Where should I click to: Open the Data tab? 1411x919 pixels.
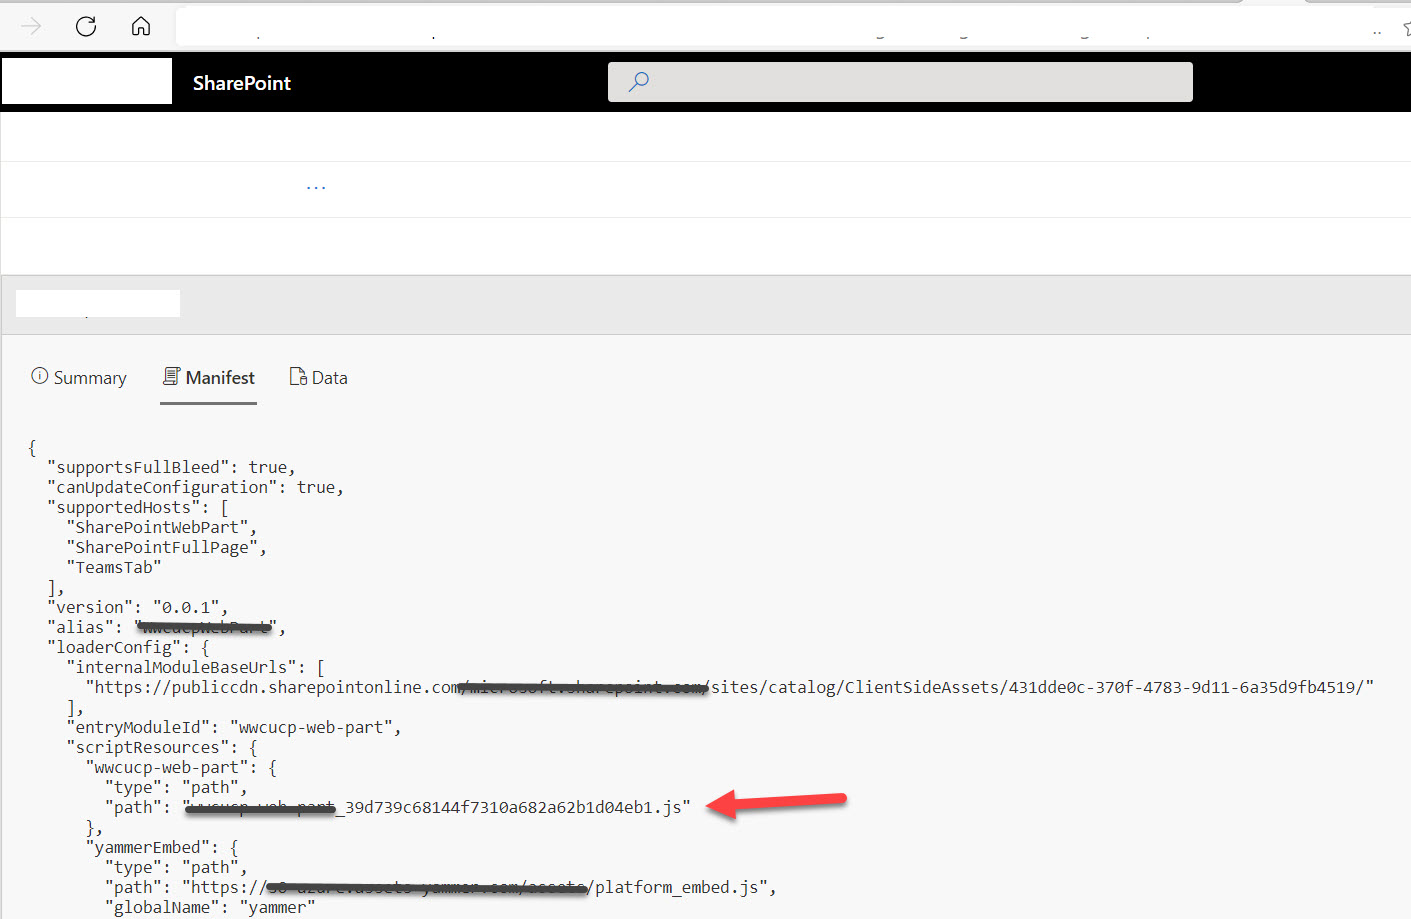(330, 377)
